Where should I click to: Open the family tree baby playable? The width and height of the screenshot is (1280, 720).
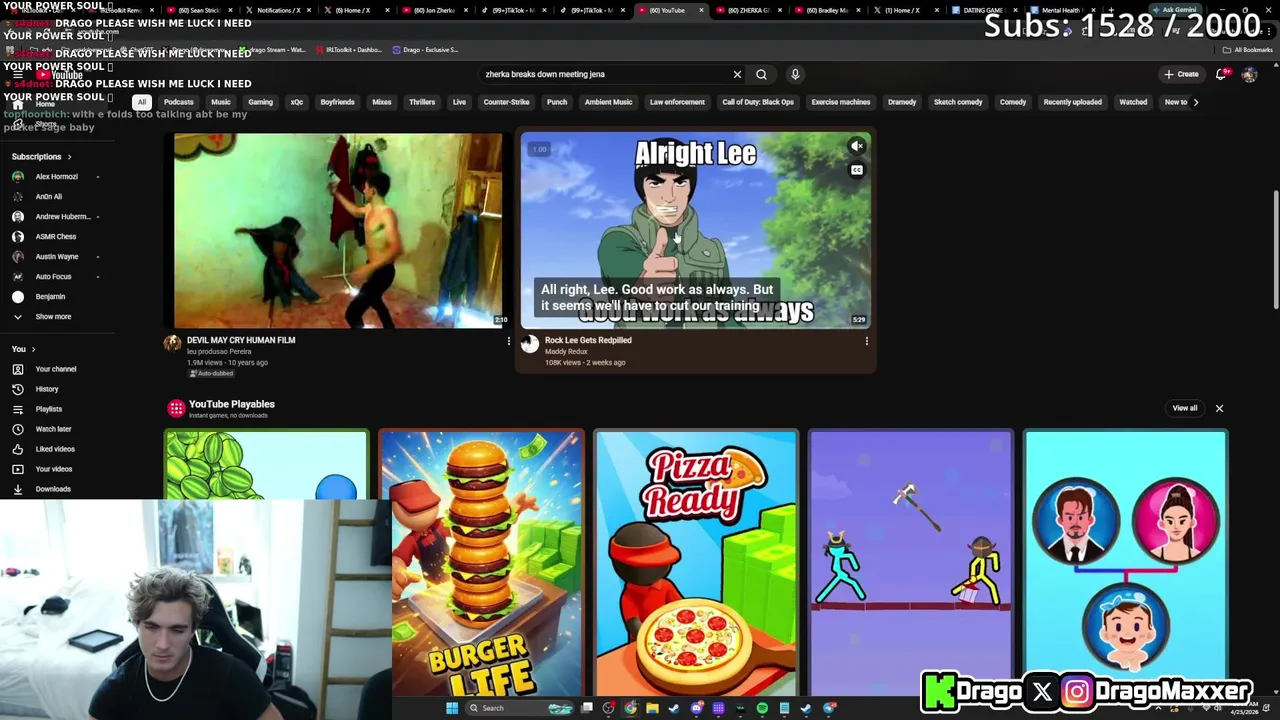click(1125, 563)
